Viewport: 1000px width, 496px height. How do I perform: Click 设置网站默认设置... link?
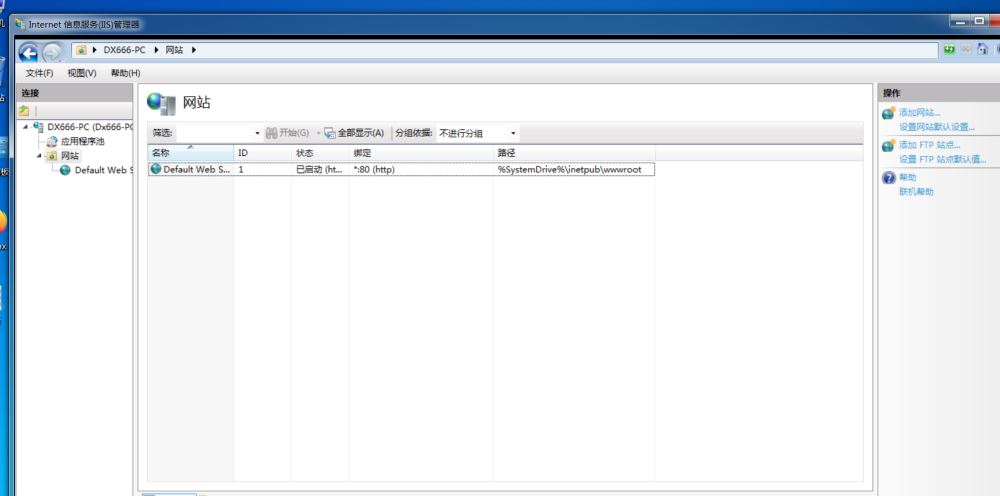click(937, 127)
